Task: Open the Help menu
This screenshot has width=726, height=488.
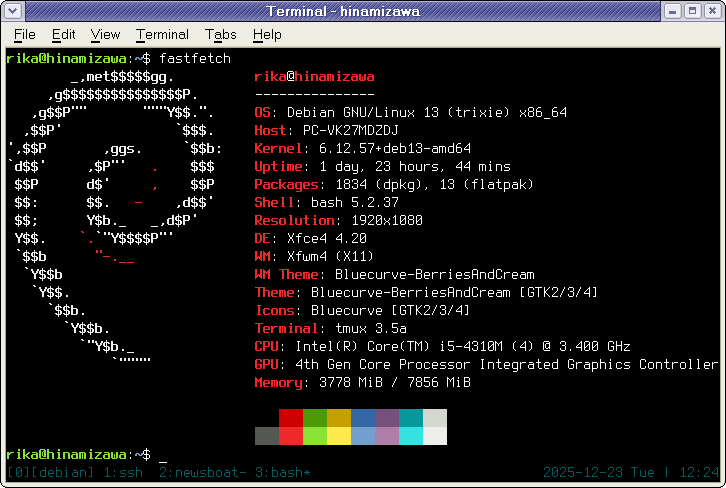Action: (267, 35)
